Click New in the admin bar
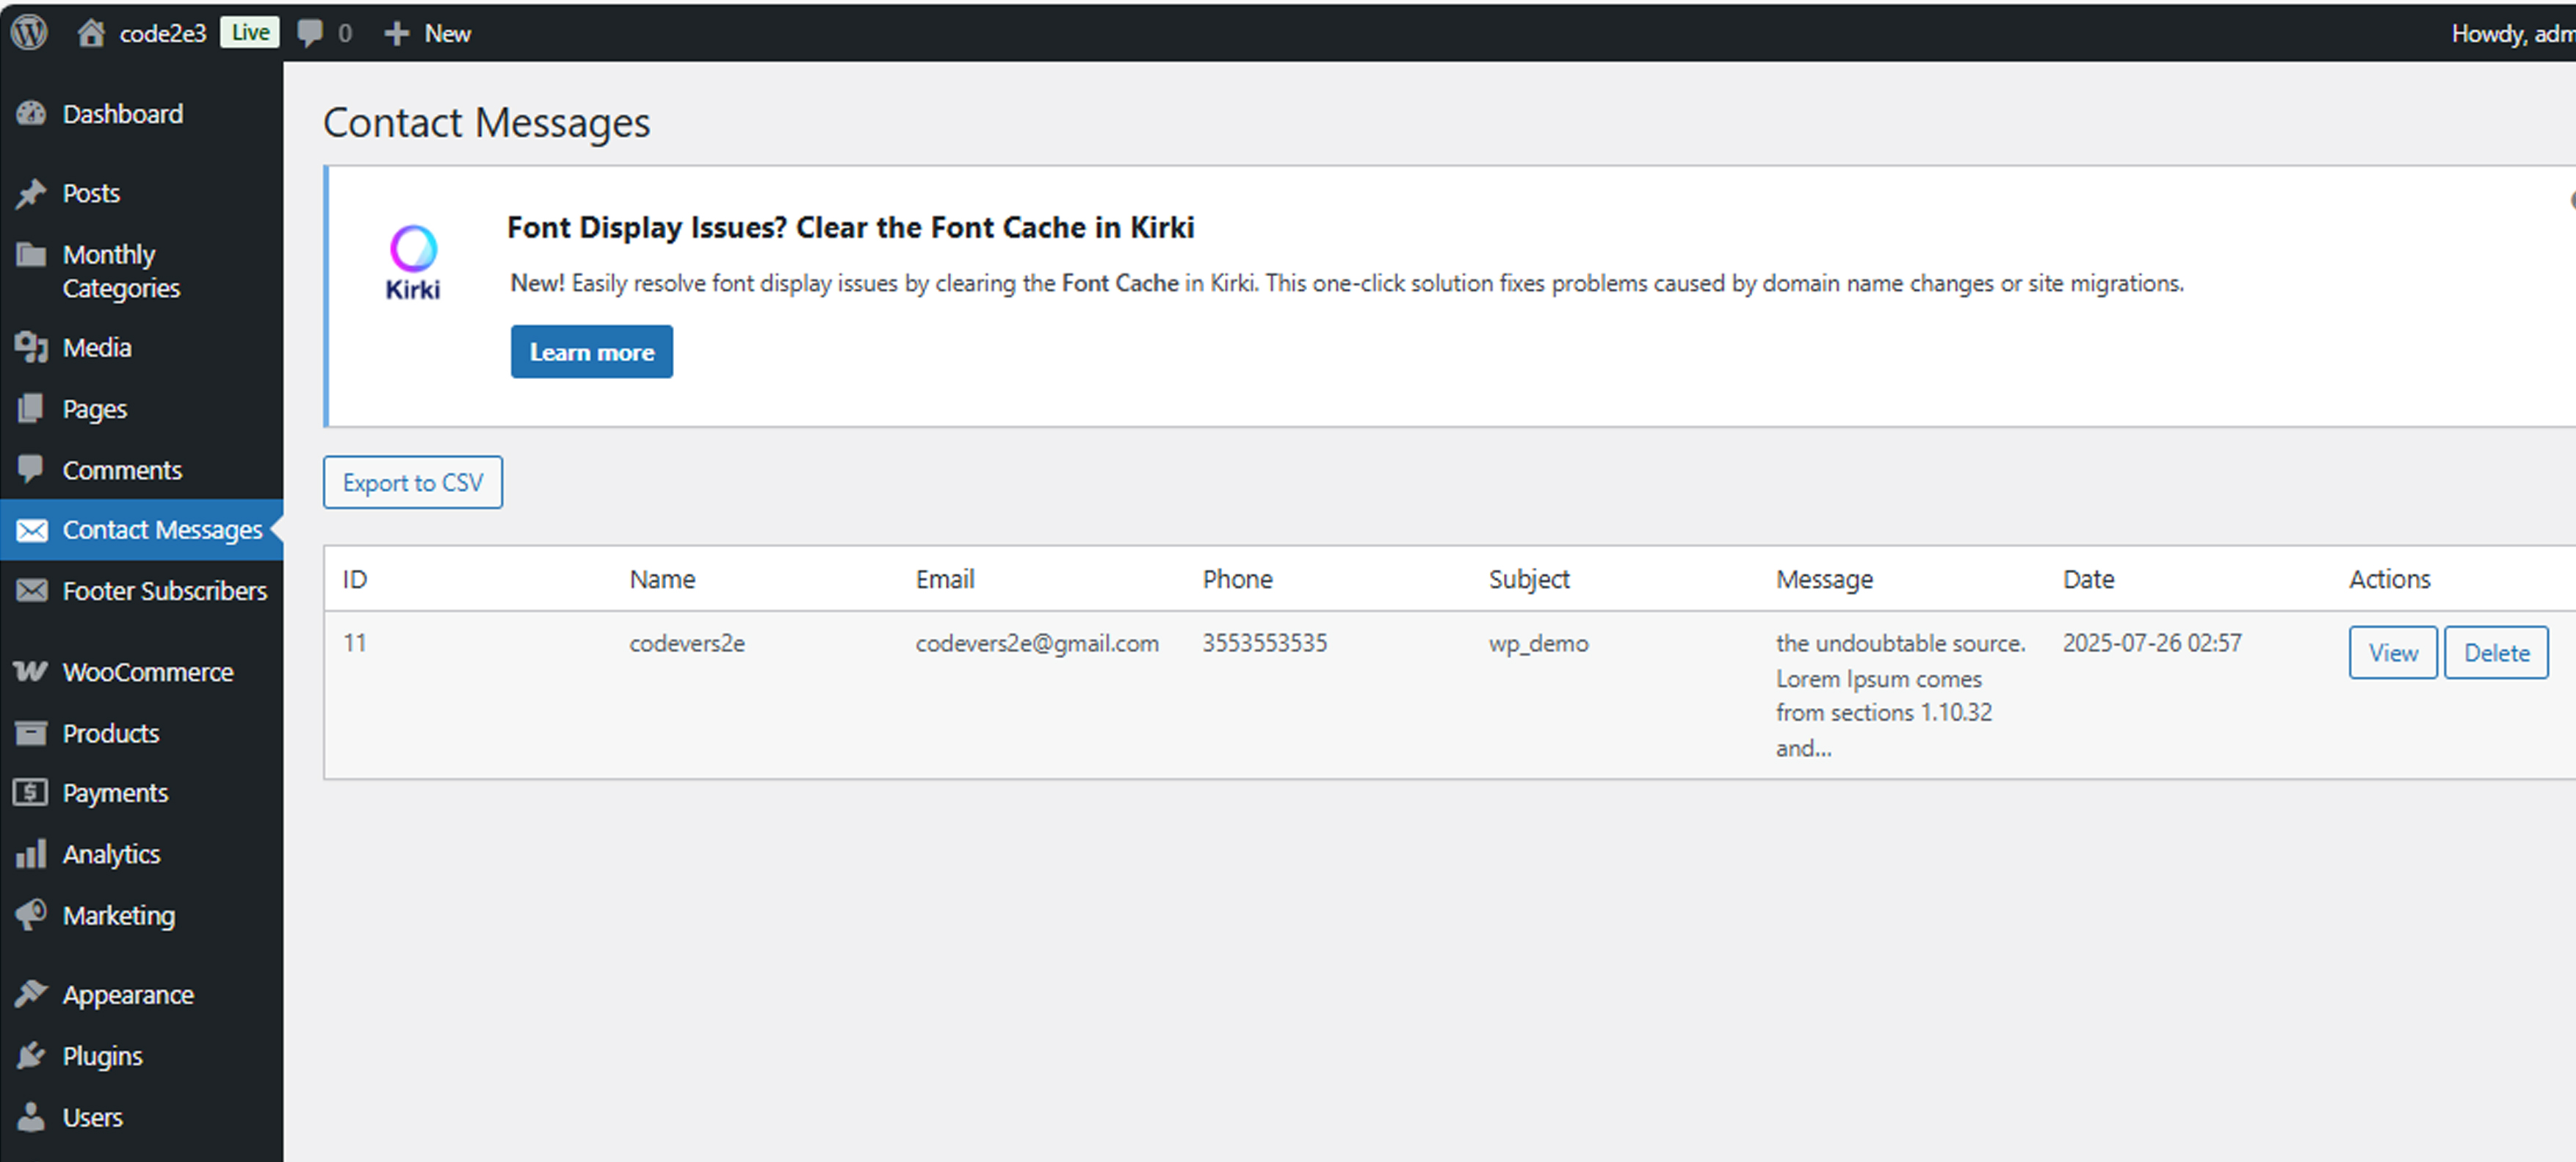 coord(447,33)
